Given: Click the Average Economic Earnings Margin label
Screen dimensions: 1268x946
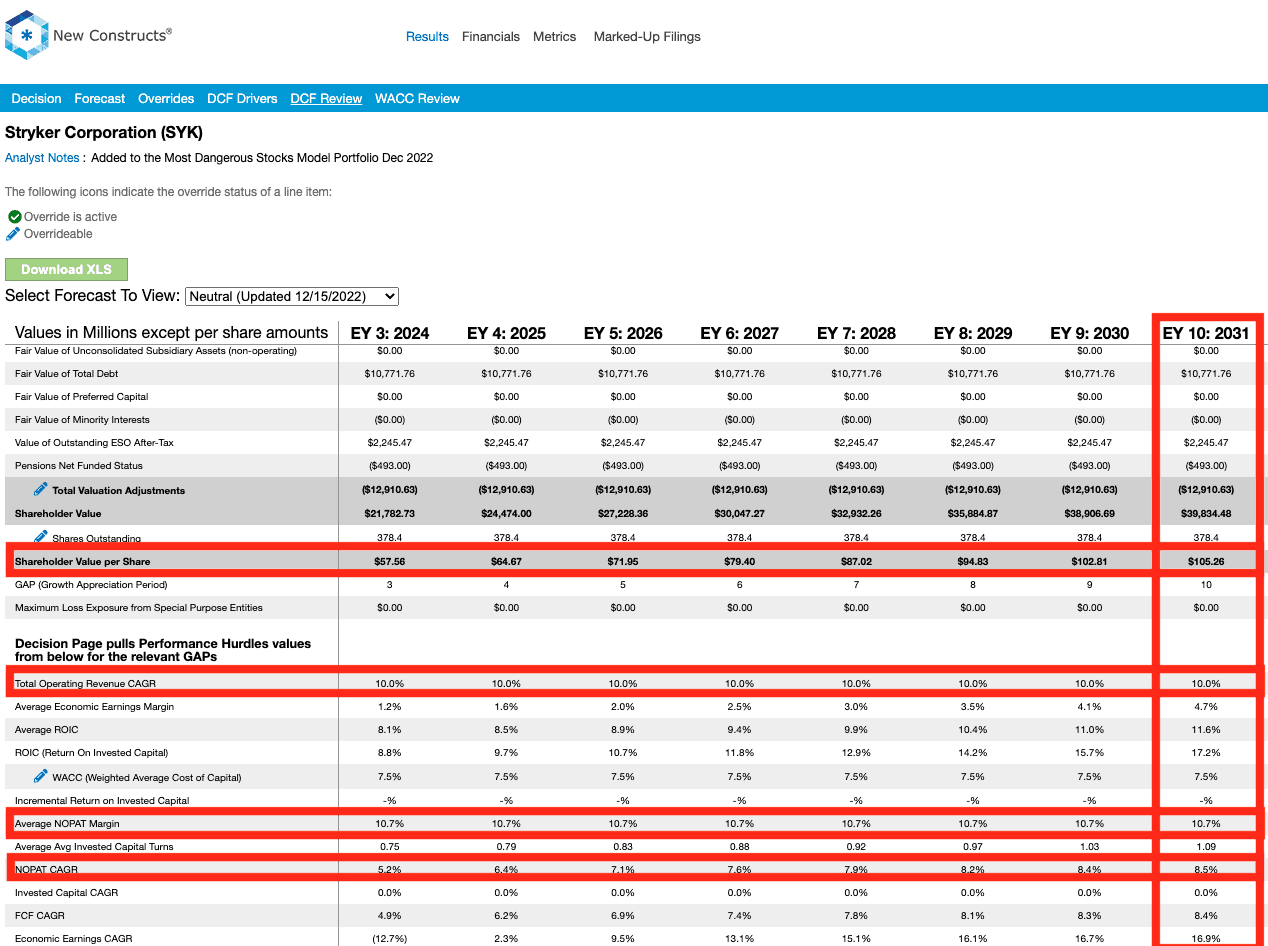Looking at the screenshot, I should click(94, 707).
